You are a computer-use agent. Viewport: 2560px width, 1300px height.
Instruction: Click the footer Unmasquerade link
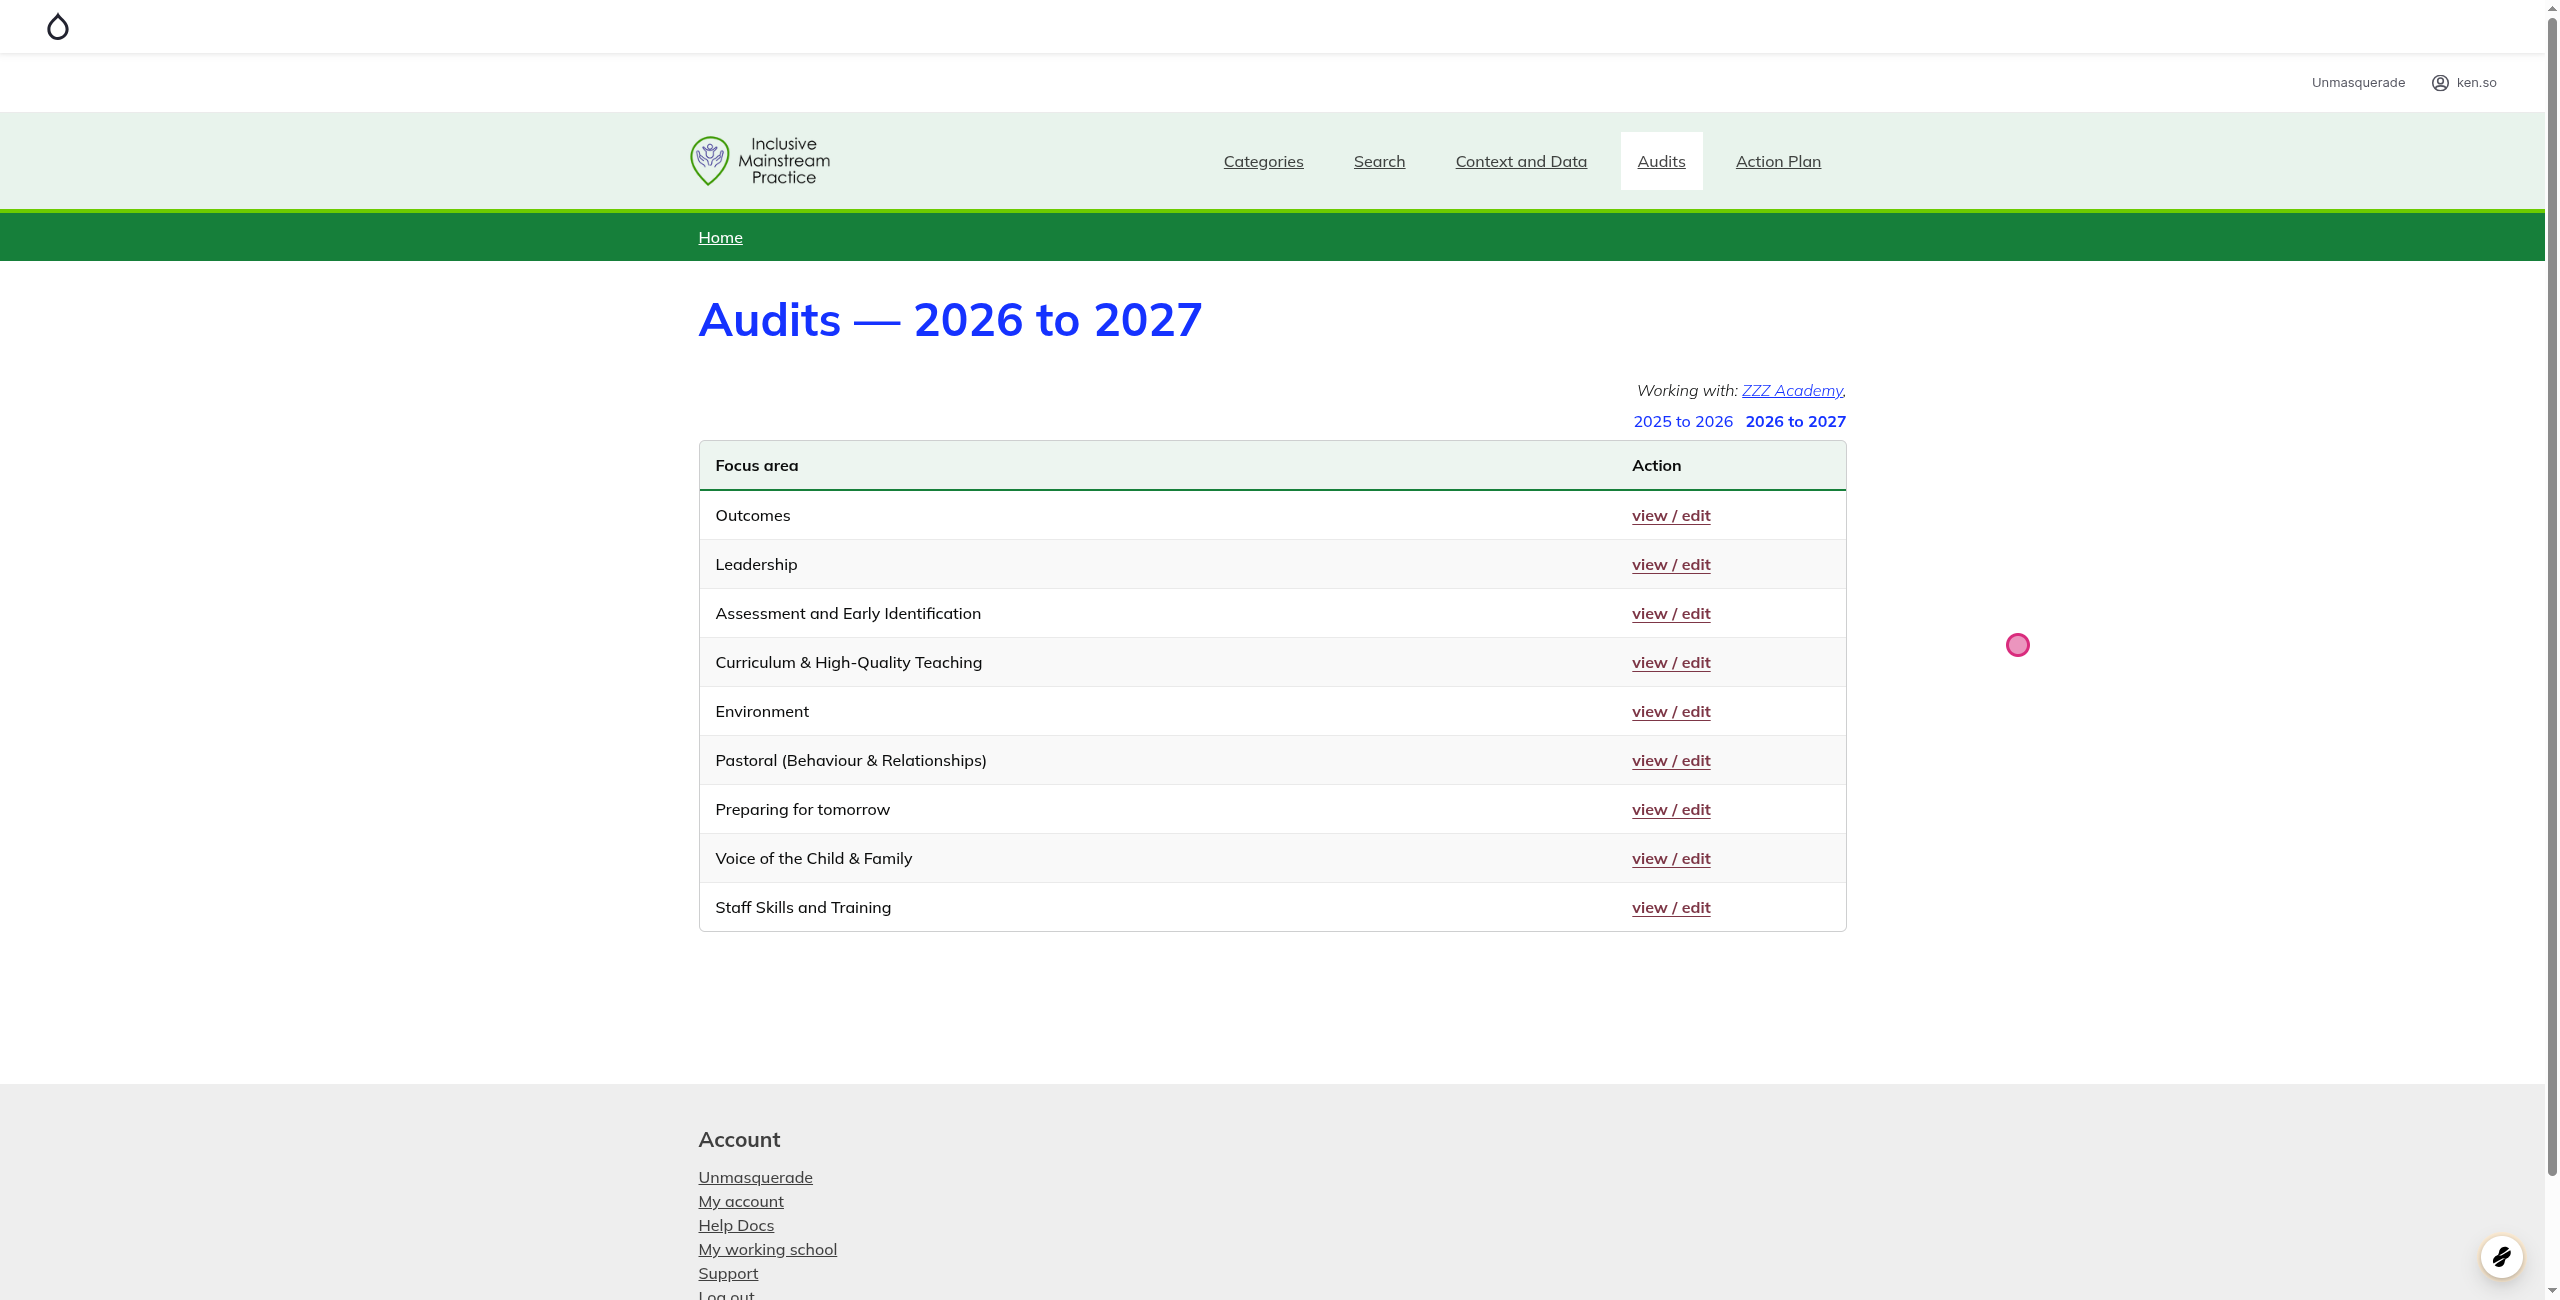[x=755, y=1178]
